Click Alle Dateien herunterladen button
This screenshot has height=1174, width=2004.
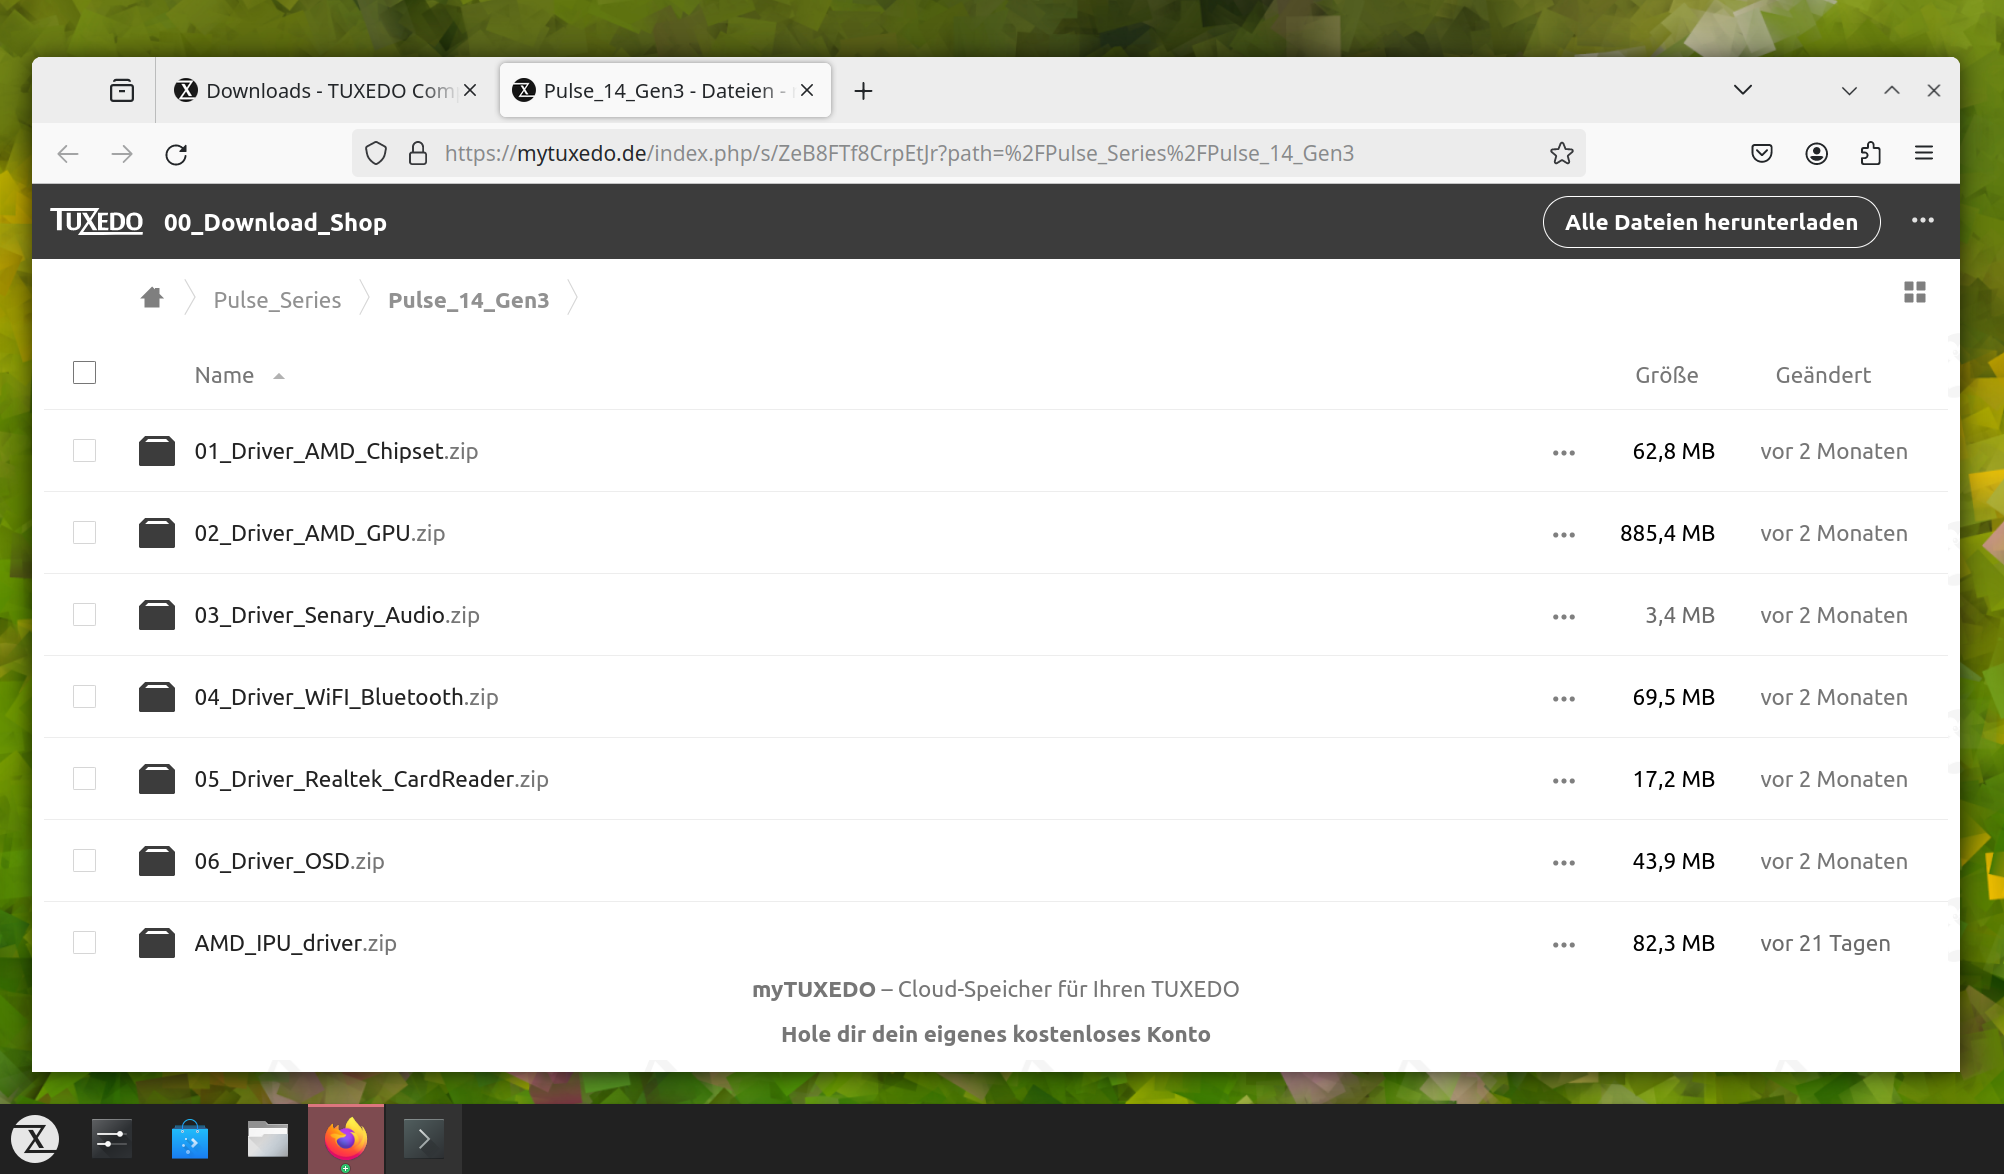(1711, 221)
